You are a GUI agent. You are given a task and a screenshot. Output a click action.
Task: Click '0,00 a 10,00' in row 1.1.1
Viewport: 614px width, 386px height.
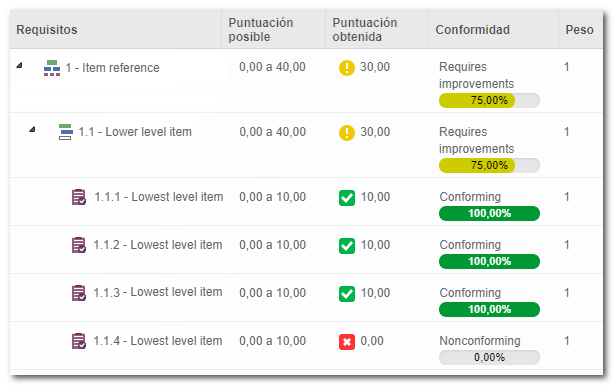pyautogui.click(x=272, y=197)
